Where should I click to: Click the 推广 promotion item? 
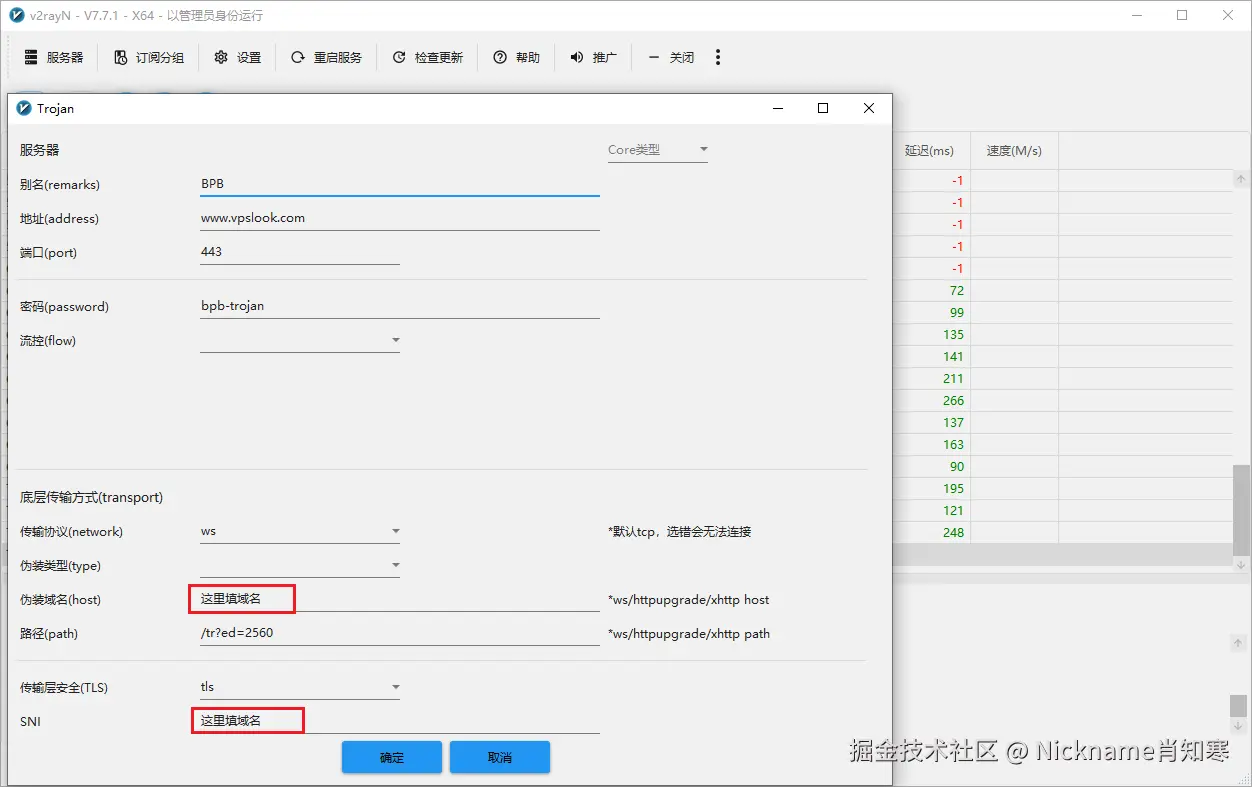click(x=593, y=58)
